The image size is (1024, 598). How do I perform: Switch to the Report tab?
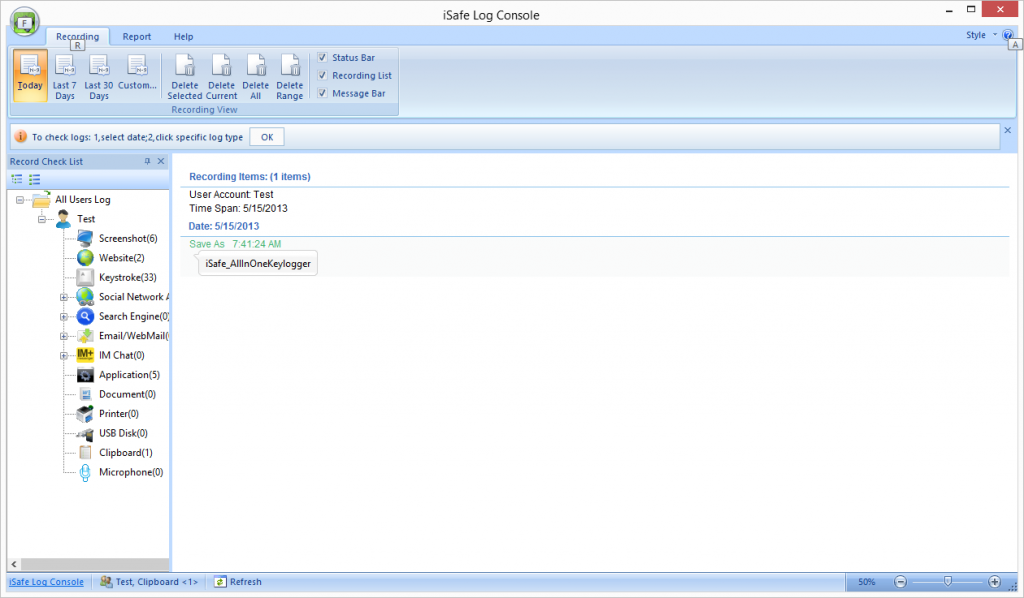click(x=137, y=37)
